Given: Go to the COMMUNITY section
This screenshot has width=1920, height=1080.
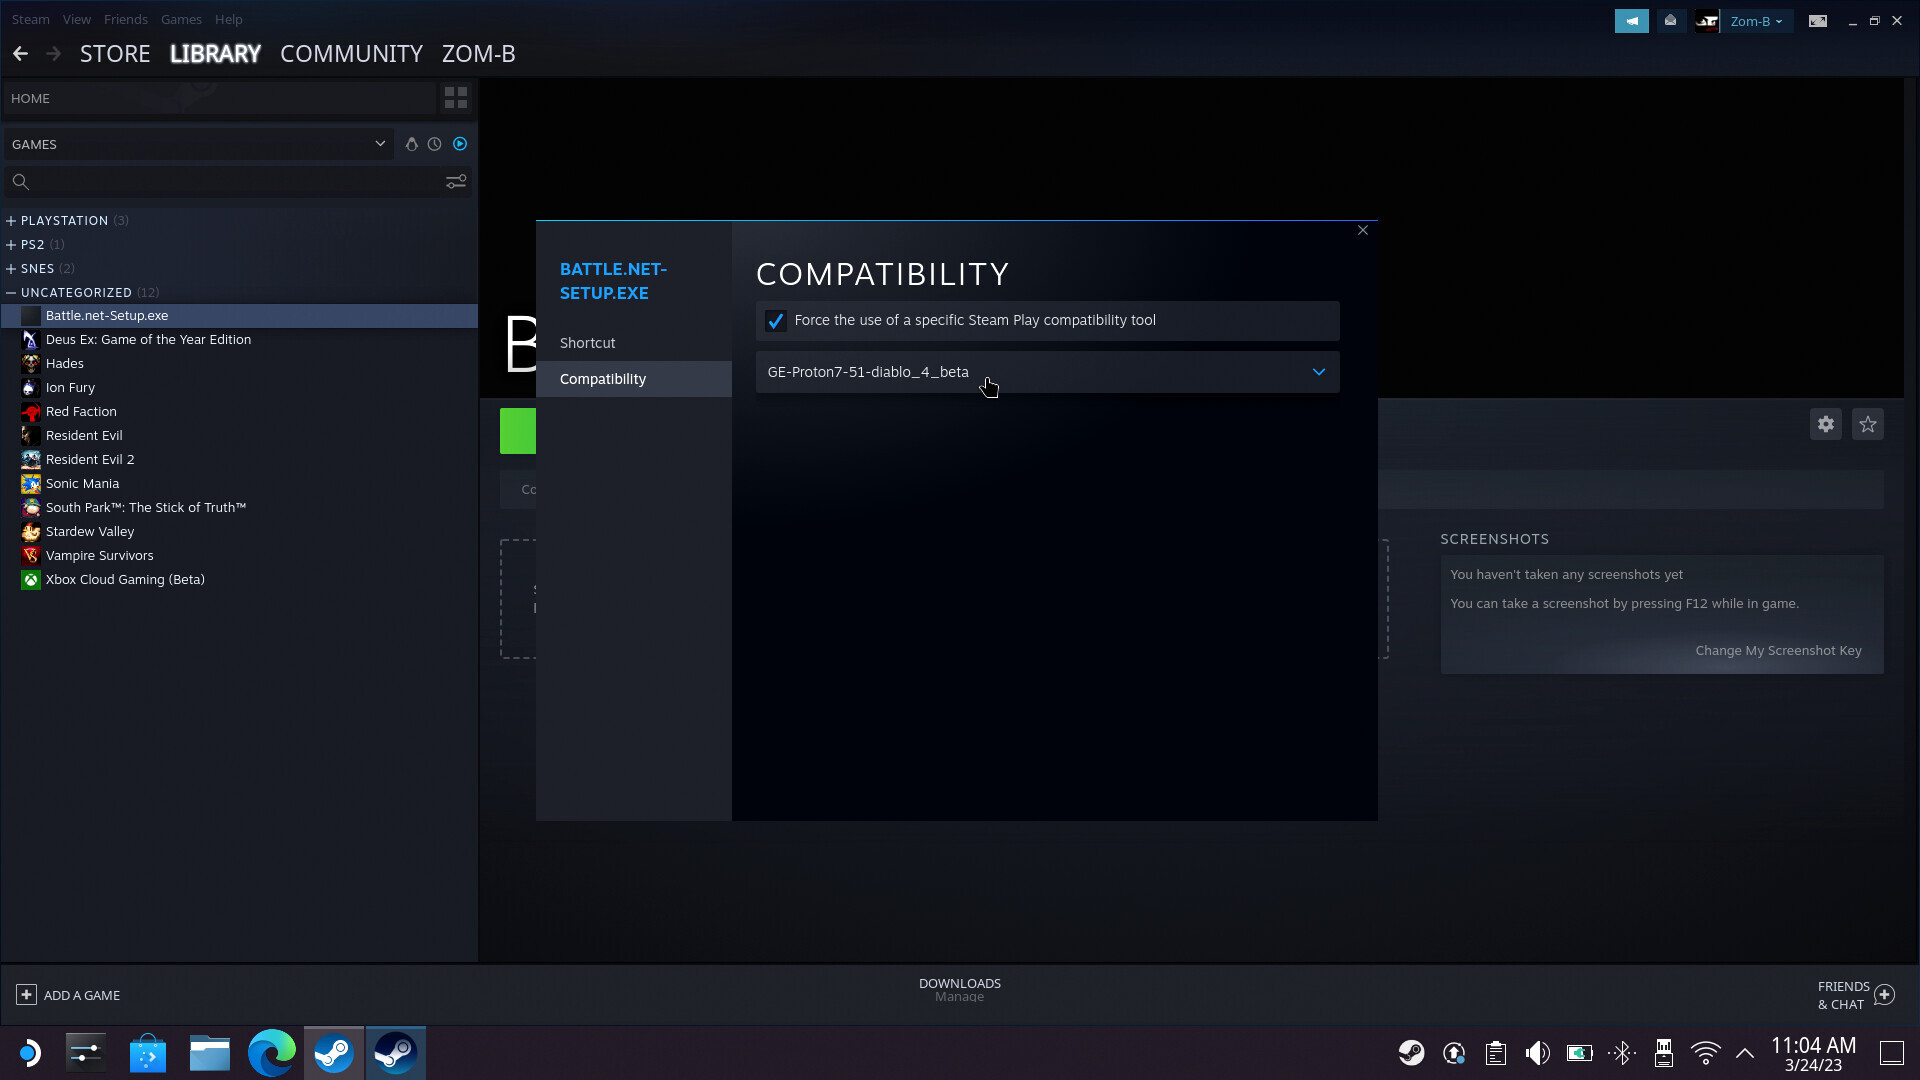Looking at the screenshot, I should tap(351, 54).
